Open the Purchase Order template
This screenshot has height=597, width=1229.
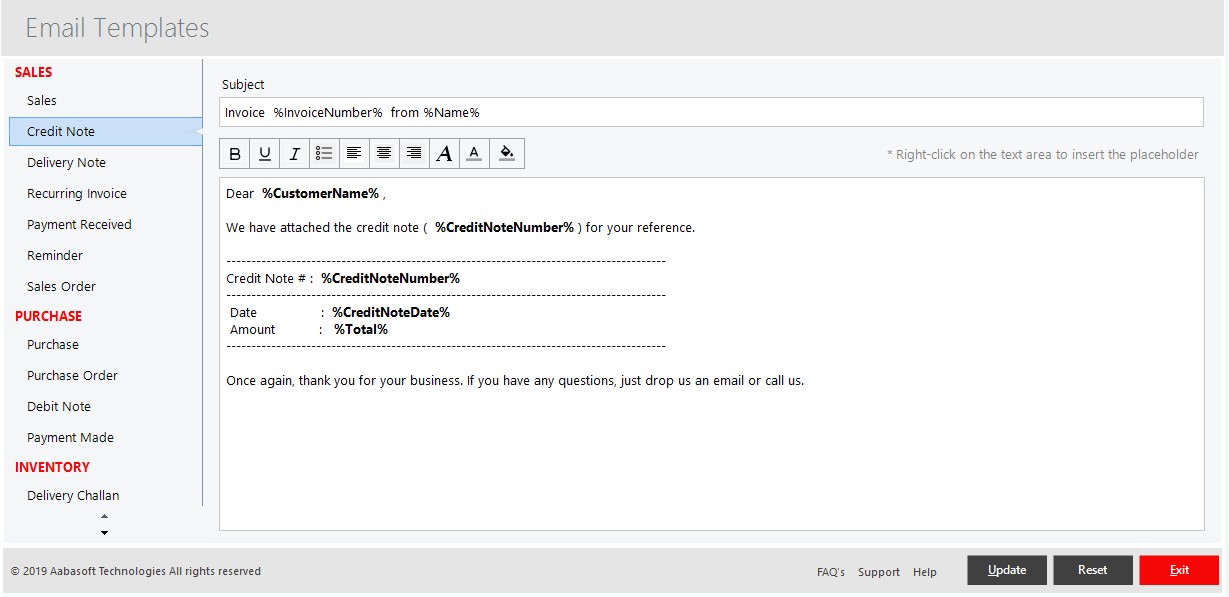click(x=72, y=375)
